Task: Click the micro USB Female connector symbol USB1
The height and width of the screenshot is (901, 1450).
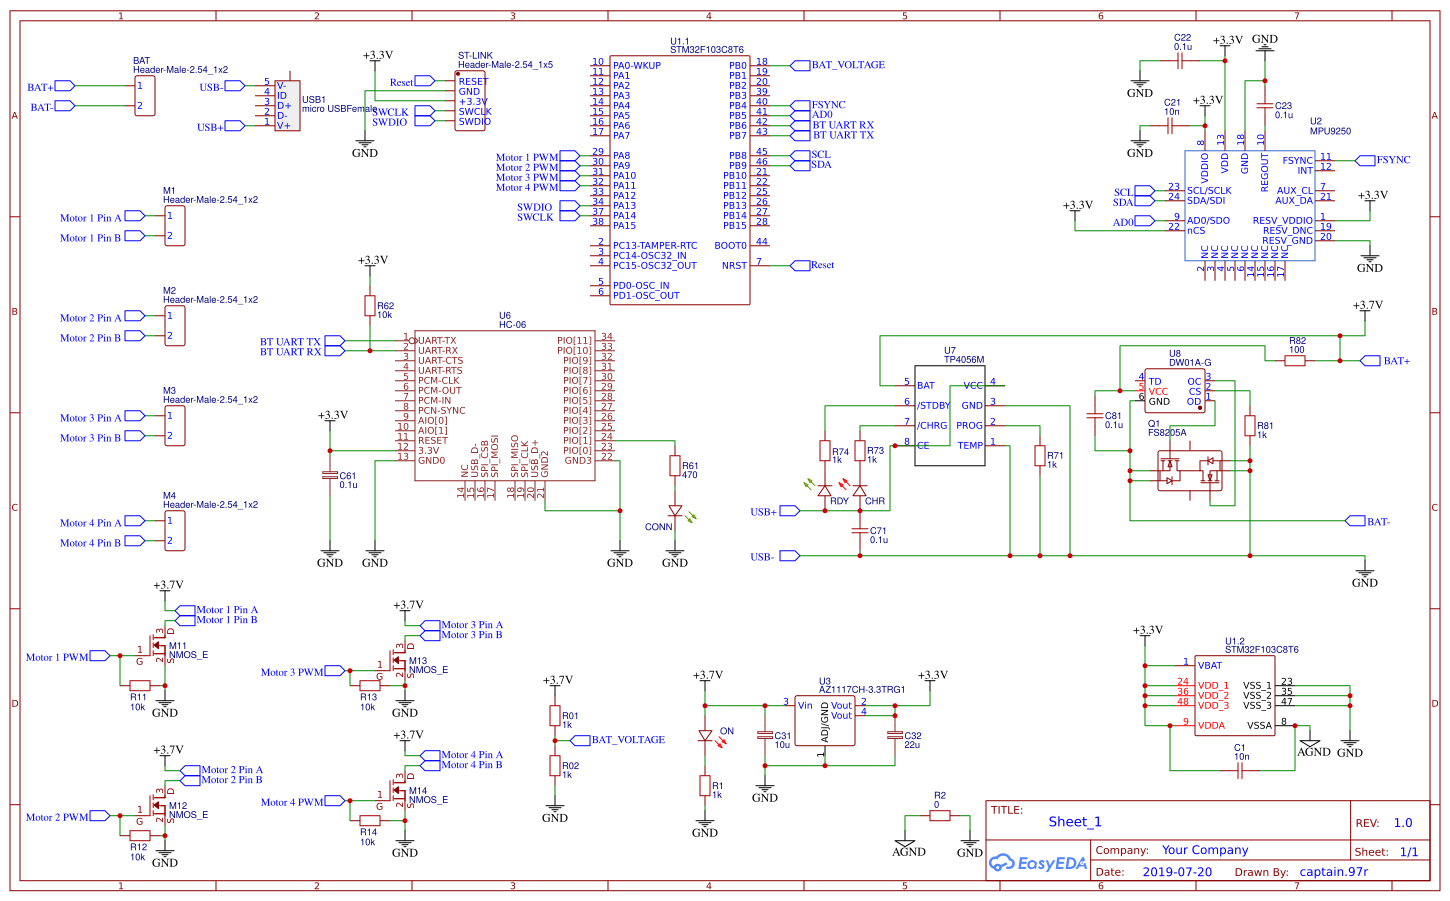Action: point(286,103)
